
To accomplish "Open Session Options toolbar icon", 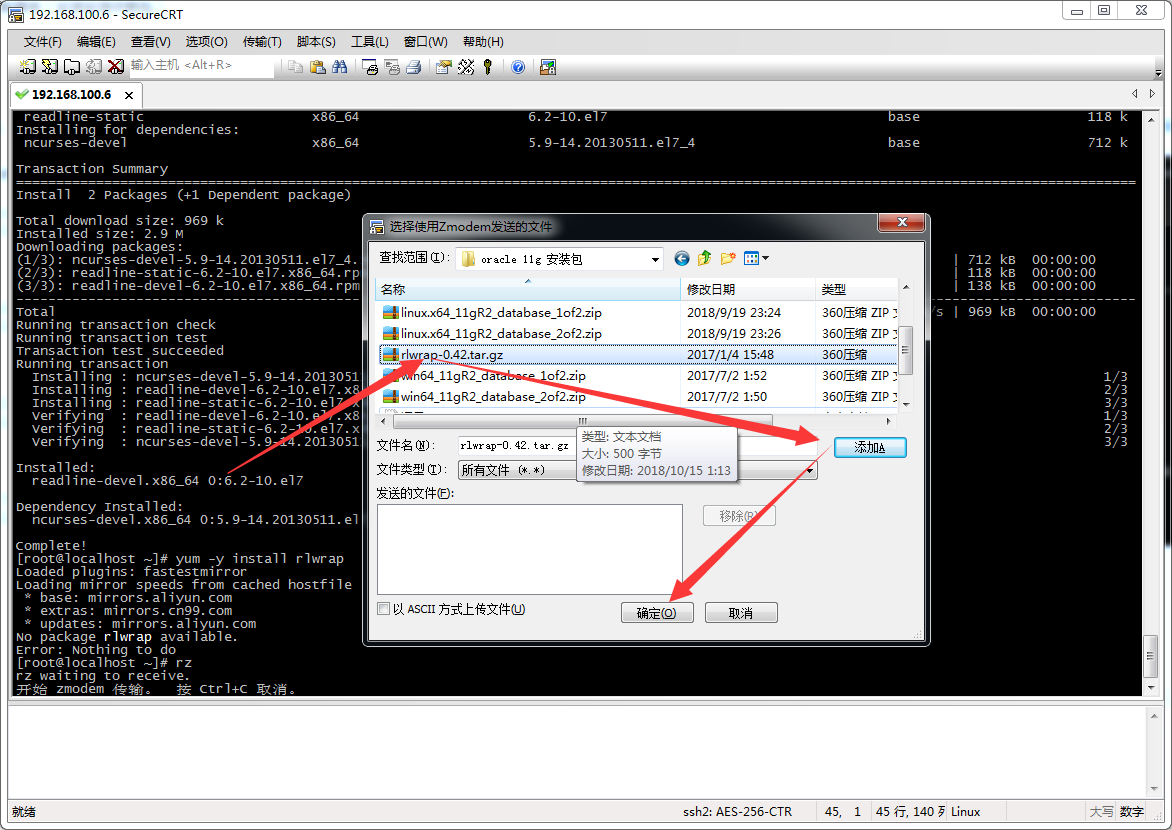I will (x=444, y=67).
